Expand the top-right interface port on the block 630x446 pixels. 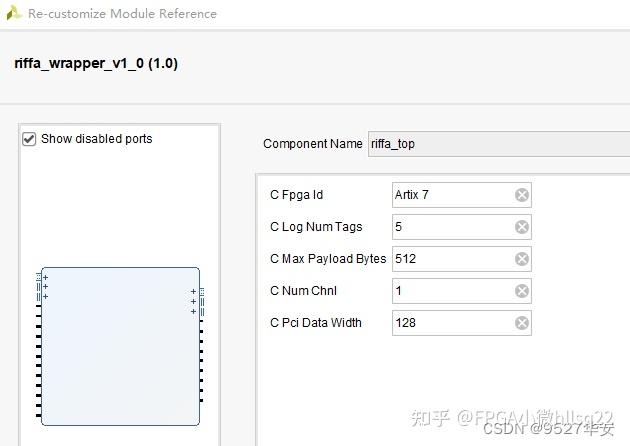tap(193, 292)
